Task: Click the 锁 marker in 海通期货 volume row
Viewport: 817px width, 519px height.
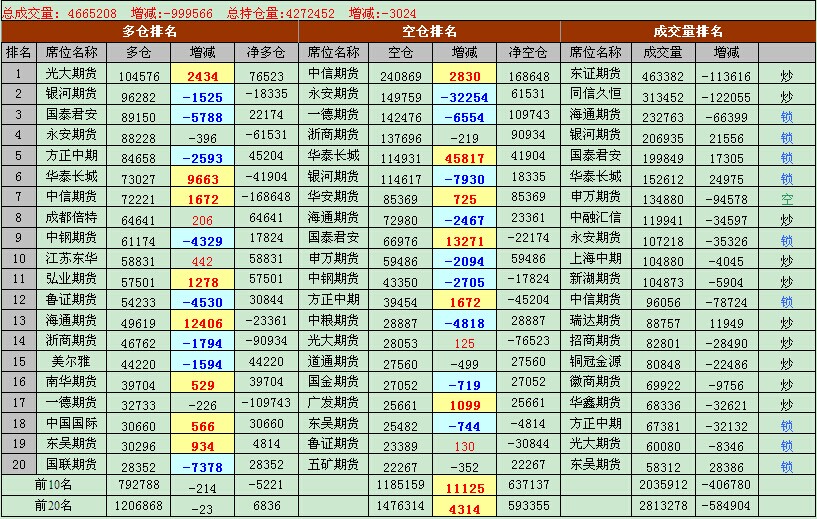Action: (x=787, y=117)
